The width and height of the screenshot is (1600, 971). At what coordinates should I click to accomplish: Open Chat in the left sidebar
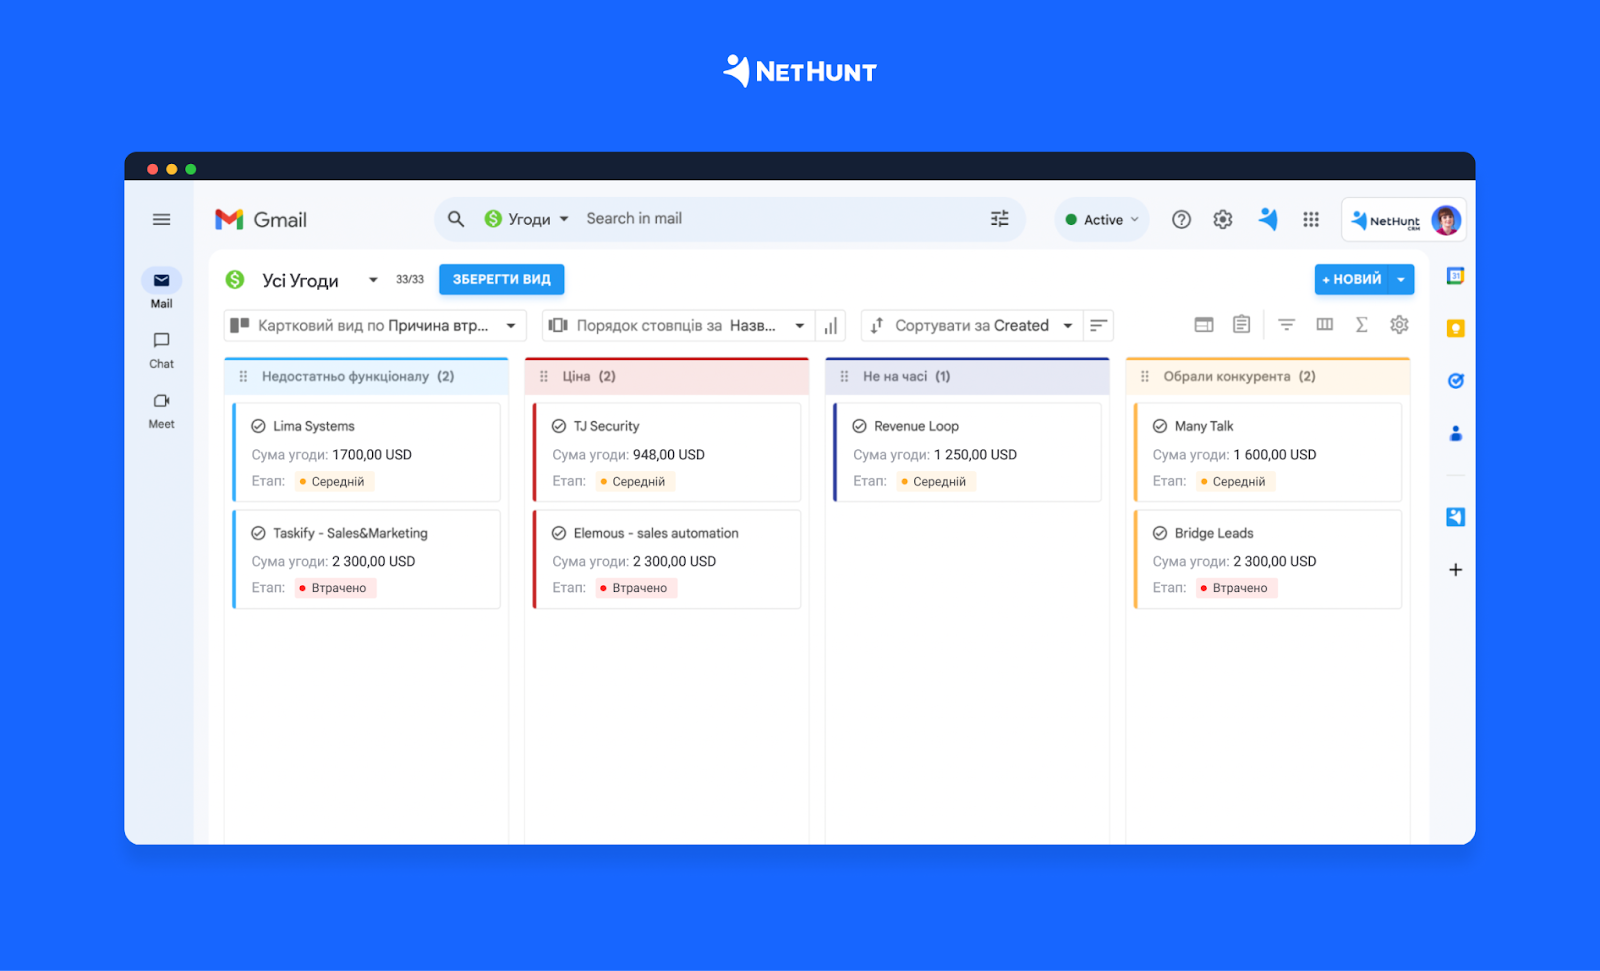coord(161,340)
